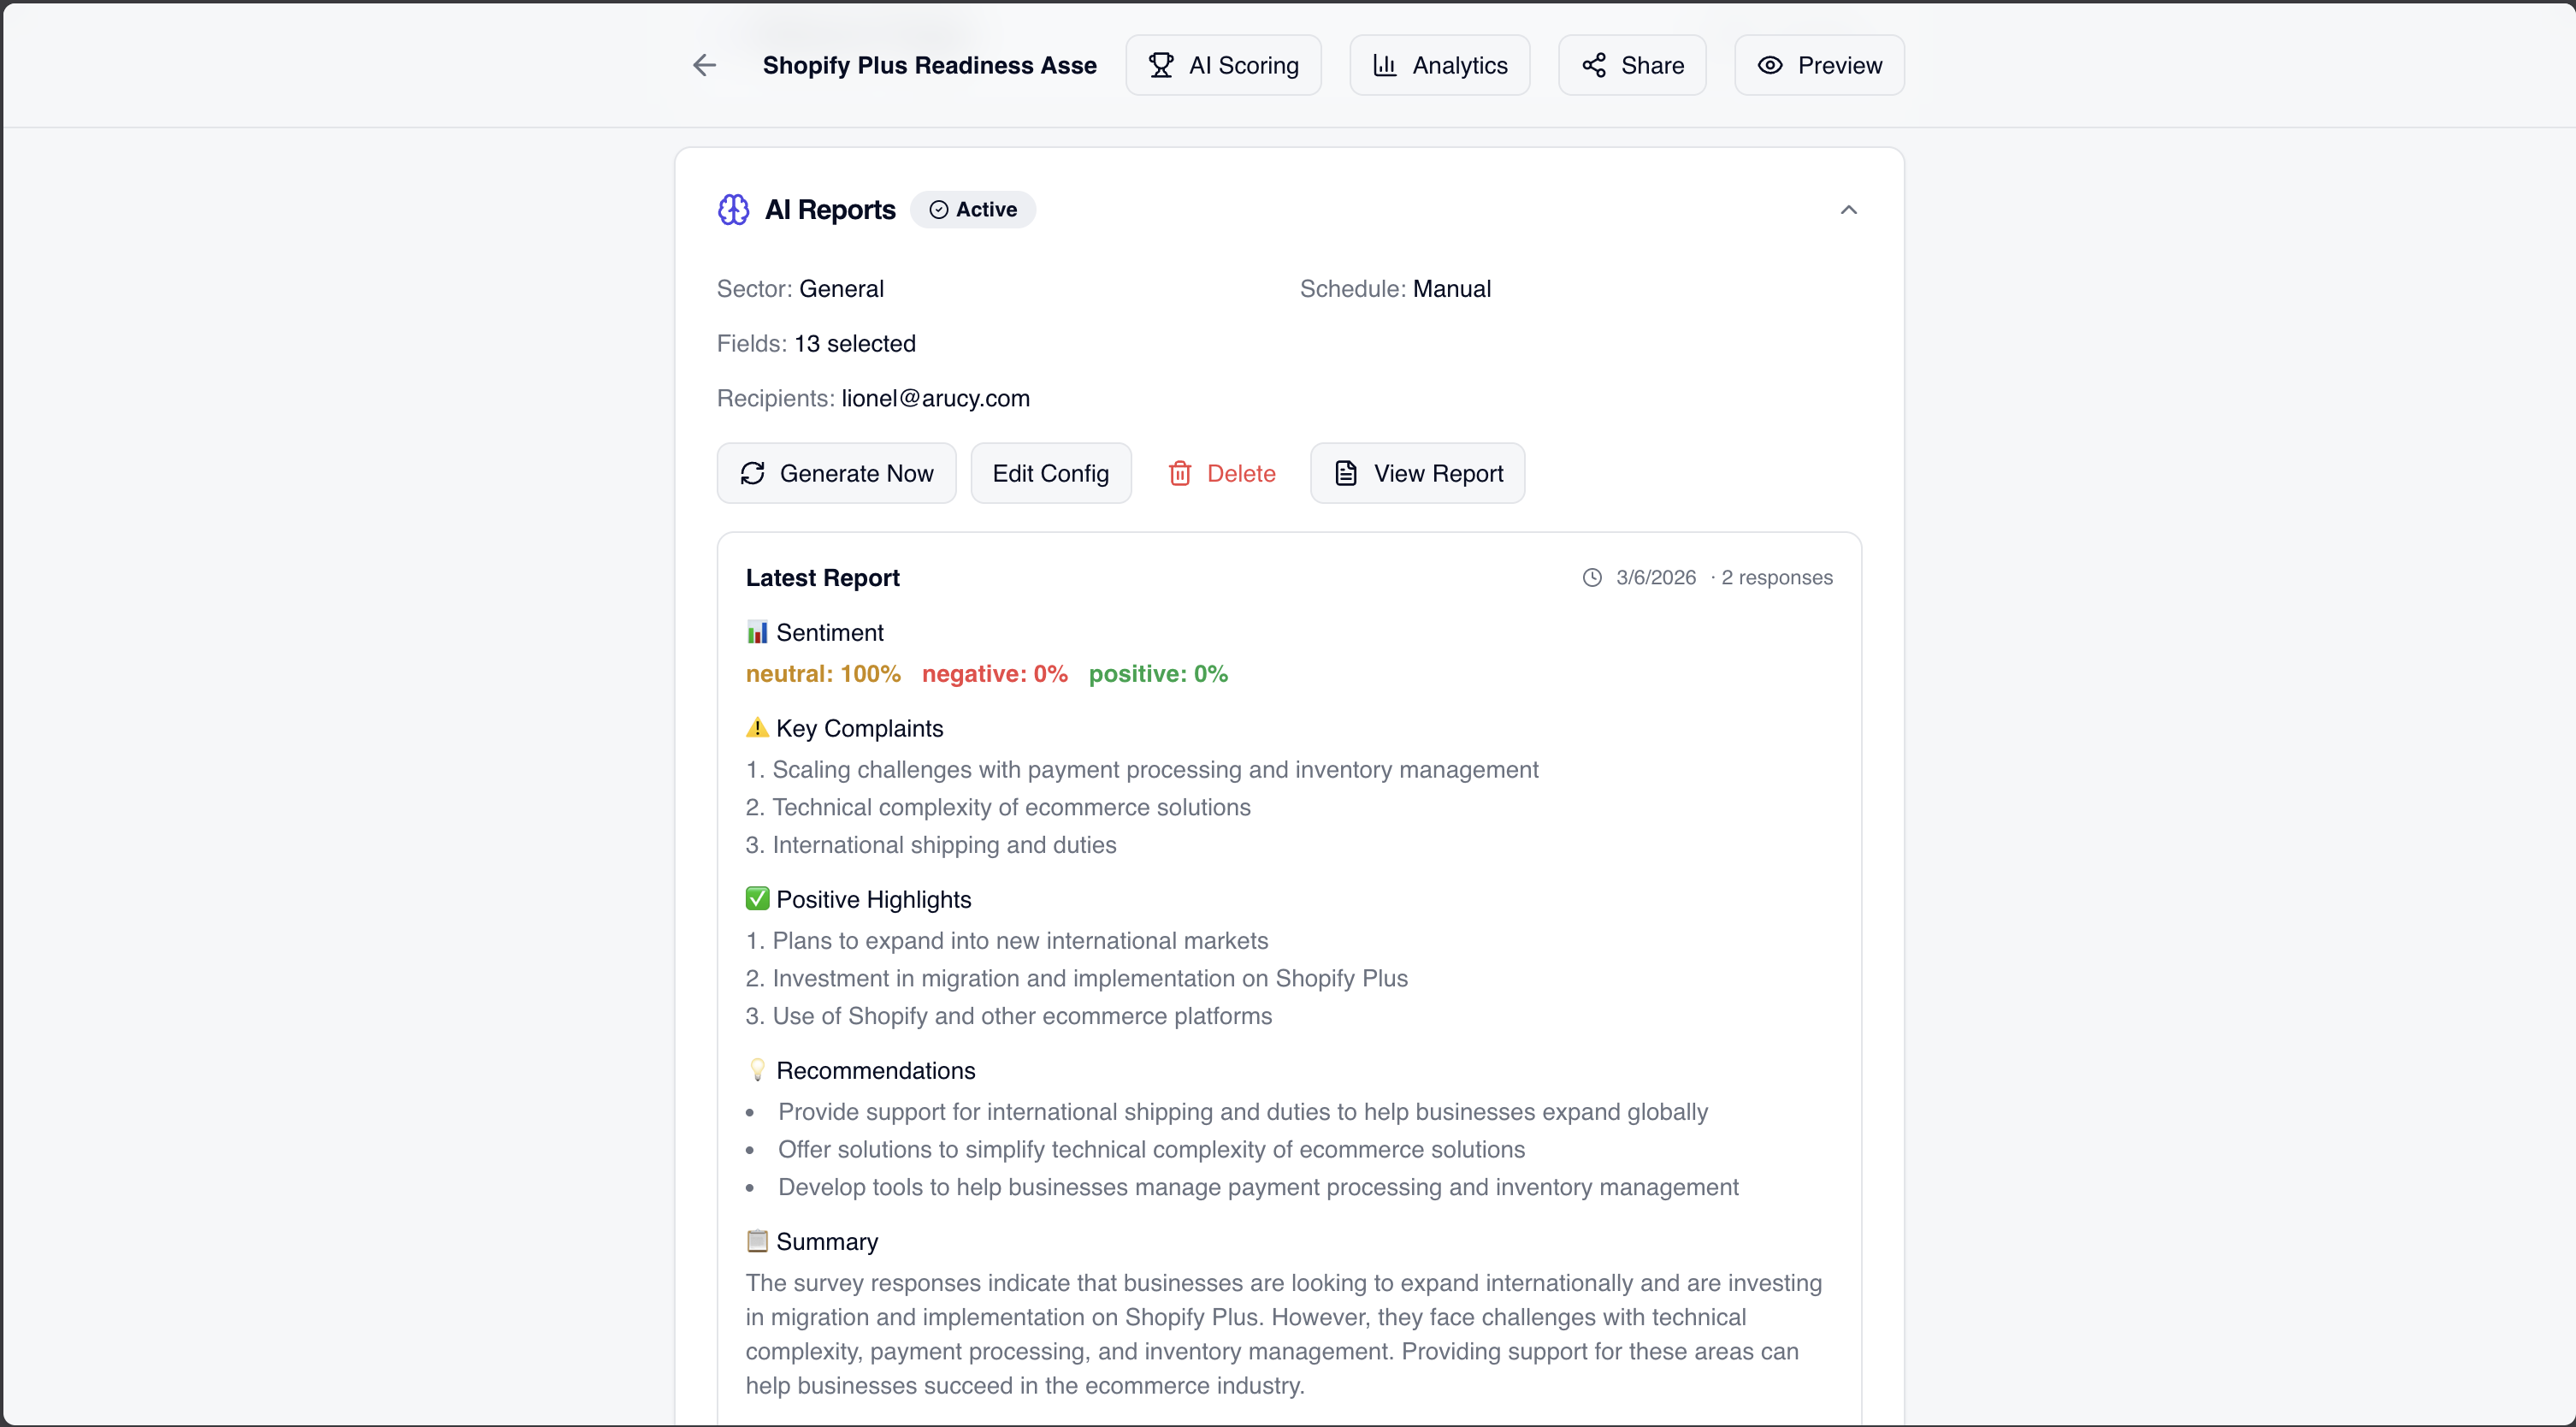
Task: Open the Share options
Action: 1632,65
